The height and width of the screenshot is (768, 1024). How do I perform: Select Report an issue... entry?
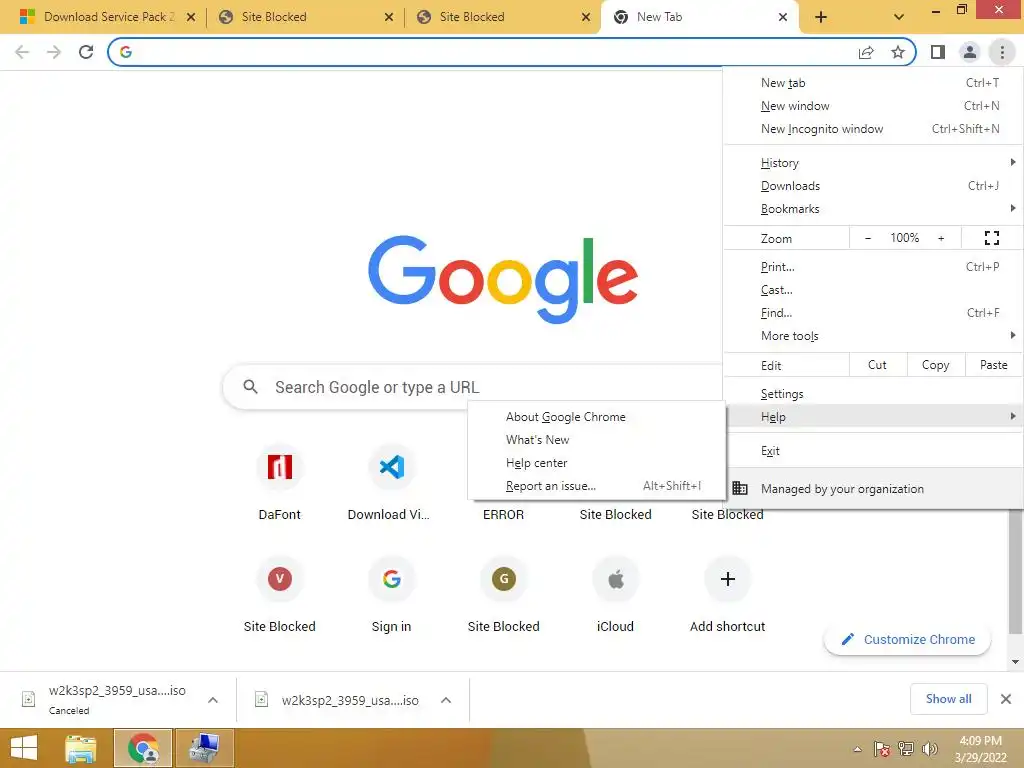(x=597, y=486)
